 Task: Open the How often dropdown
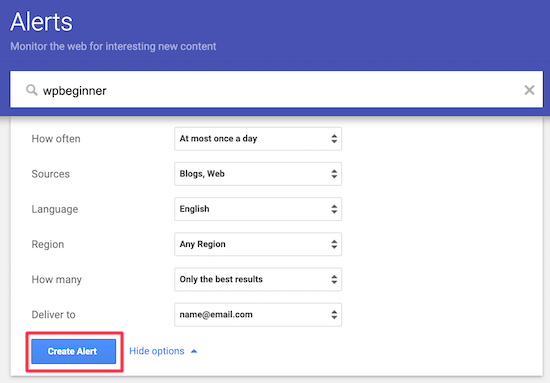[x=258, y=139]
